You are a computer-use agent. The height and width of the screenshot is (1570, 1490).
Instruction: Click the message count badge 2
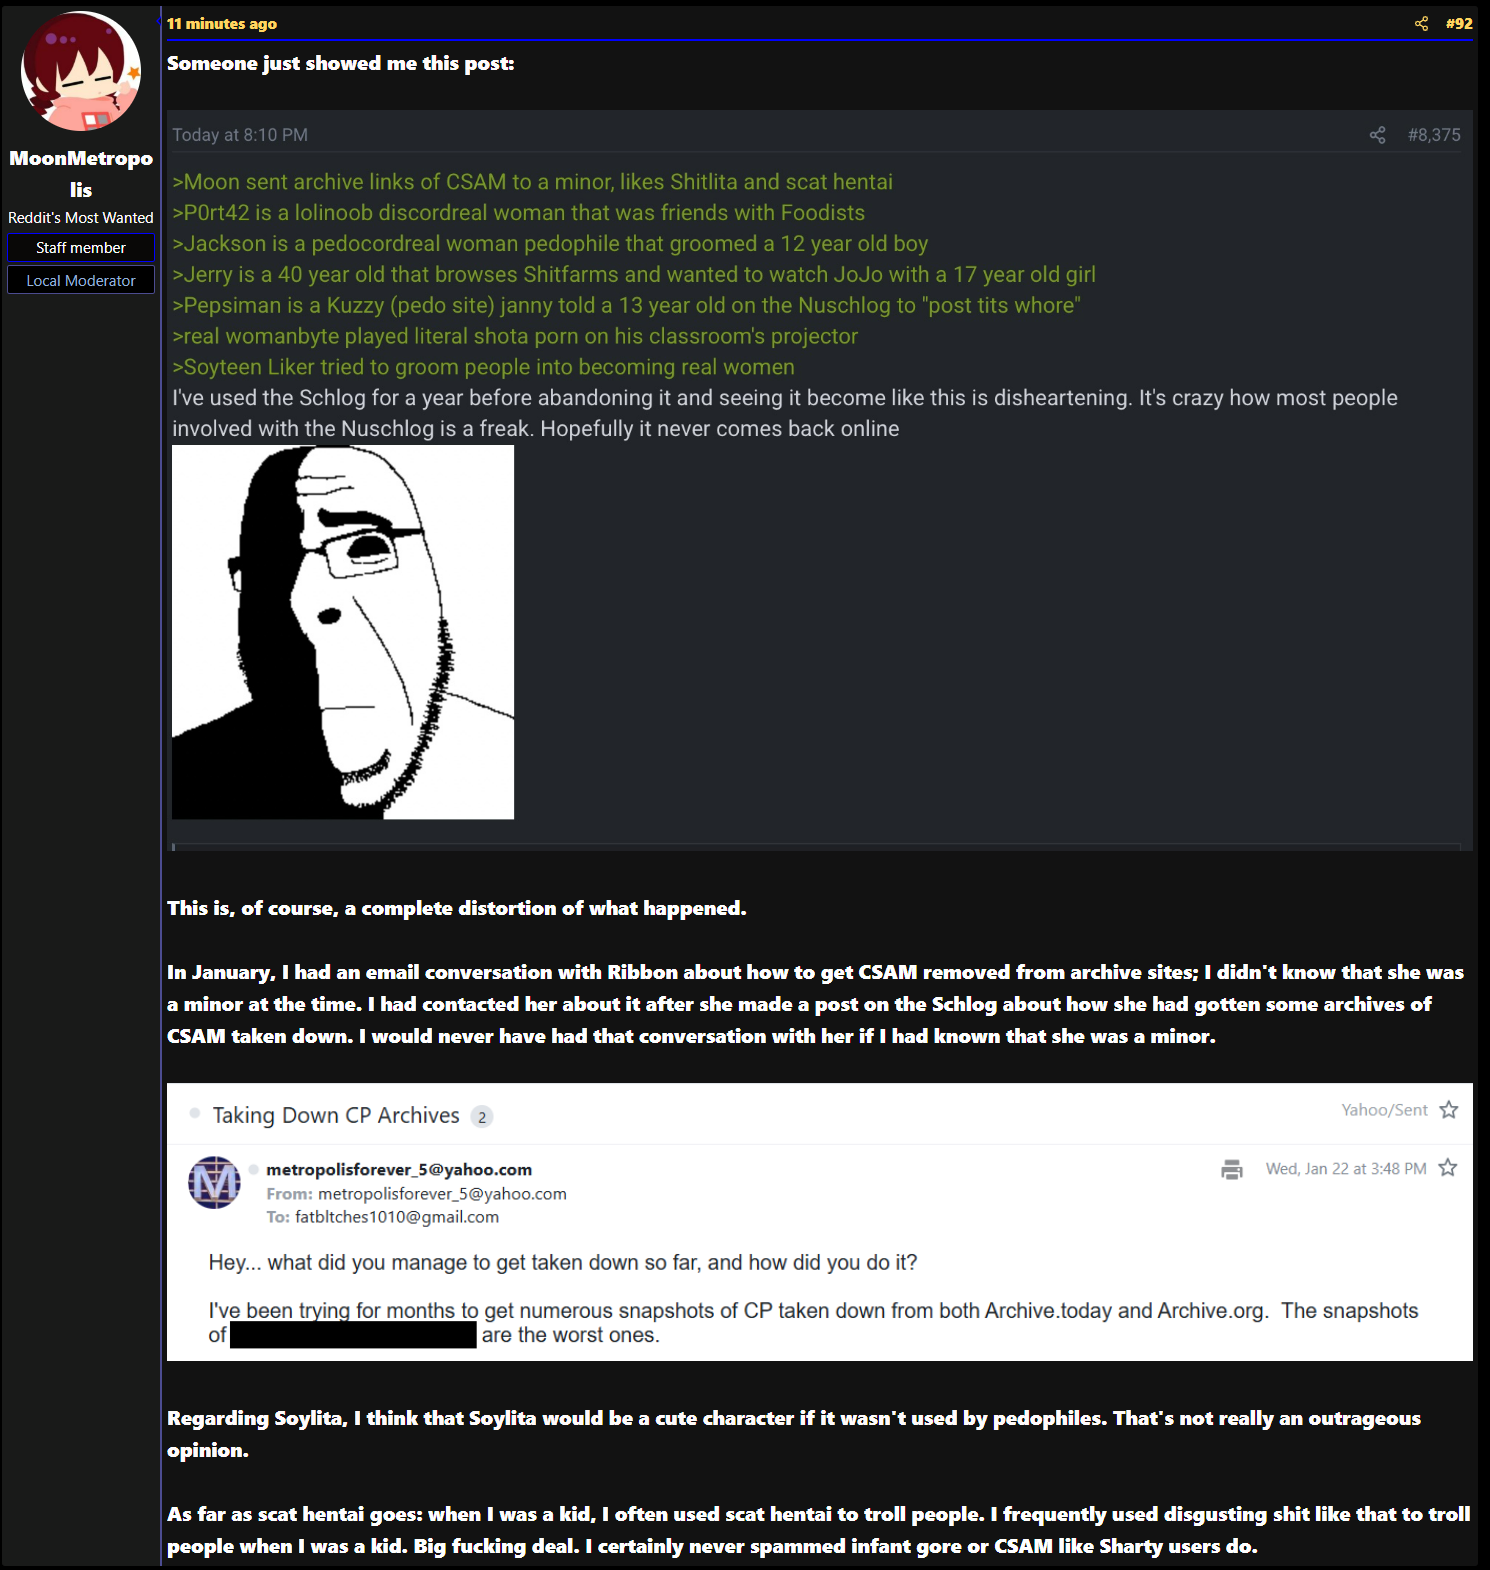coord(482,1117)
